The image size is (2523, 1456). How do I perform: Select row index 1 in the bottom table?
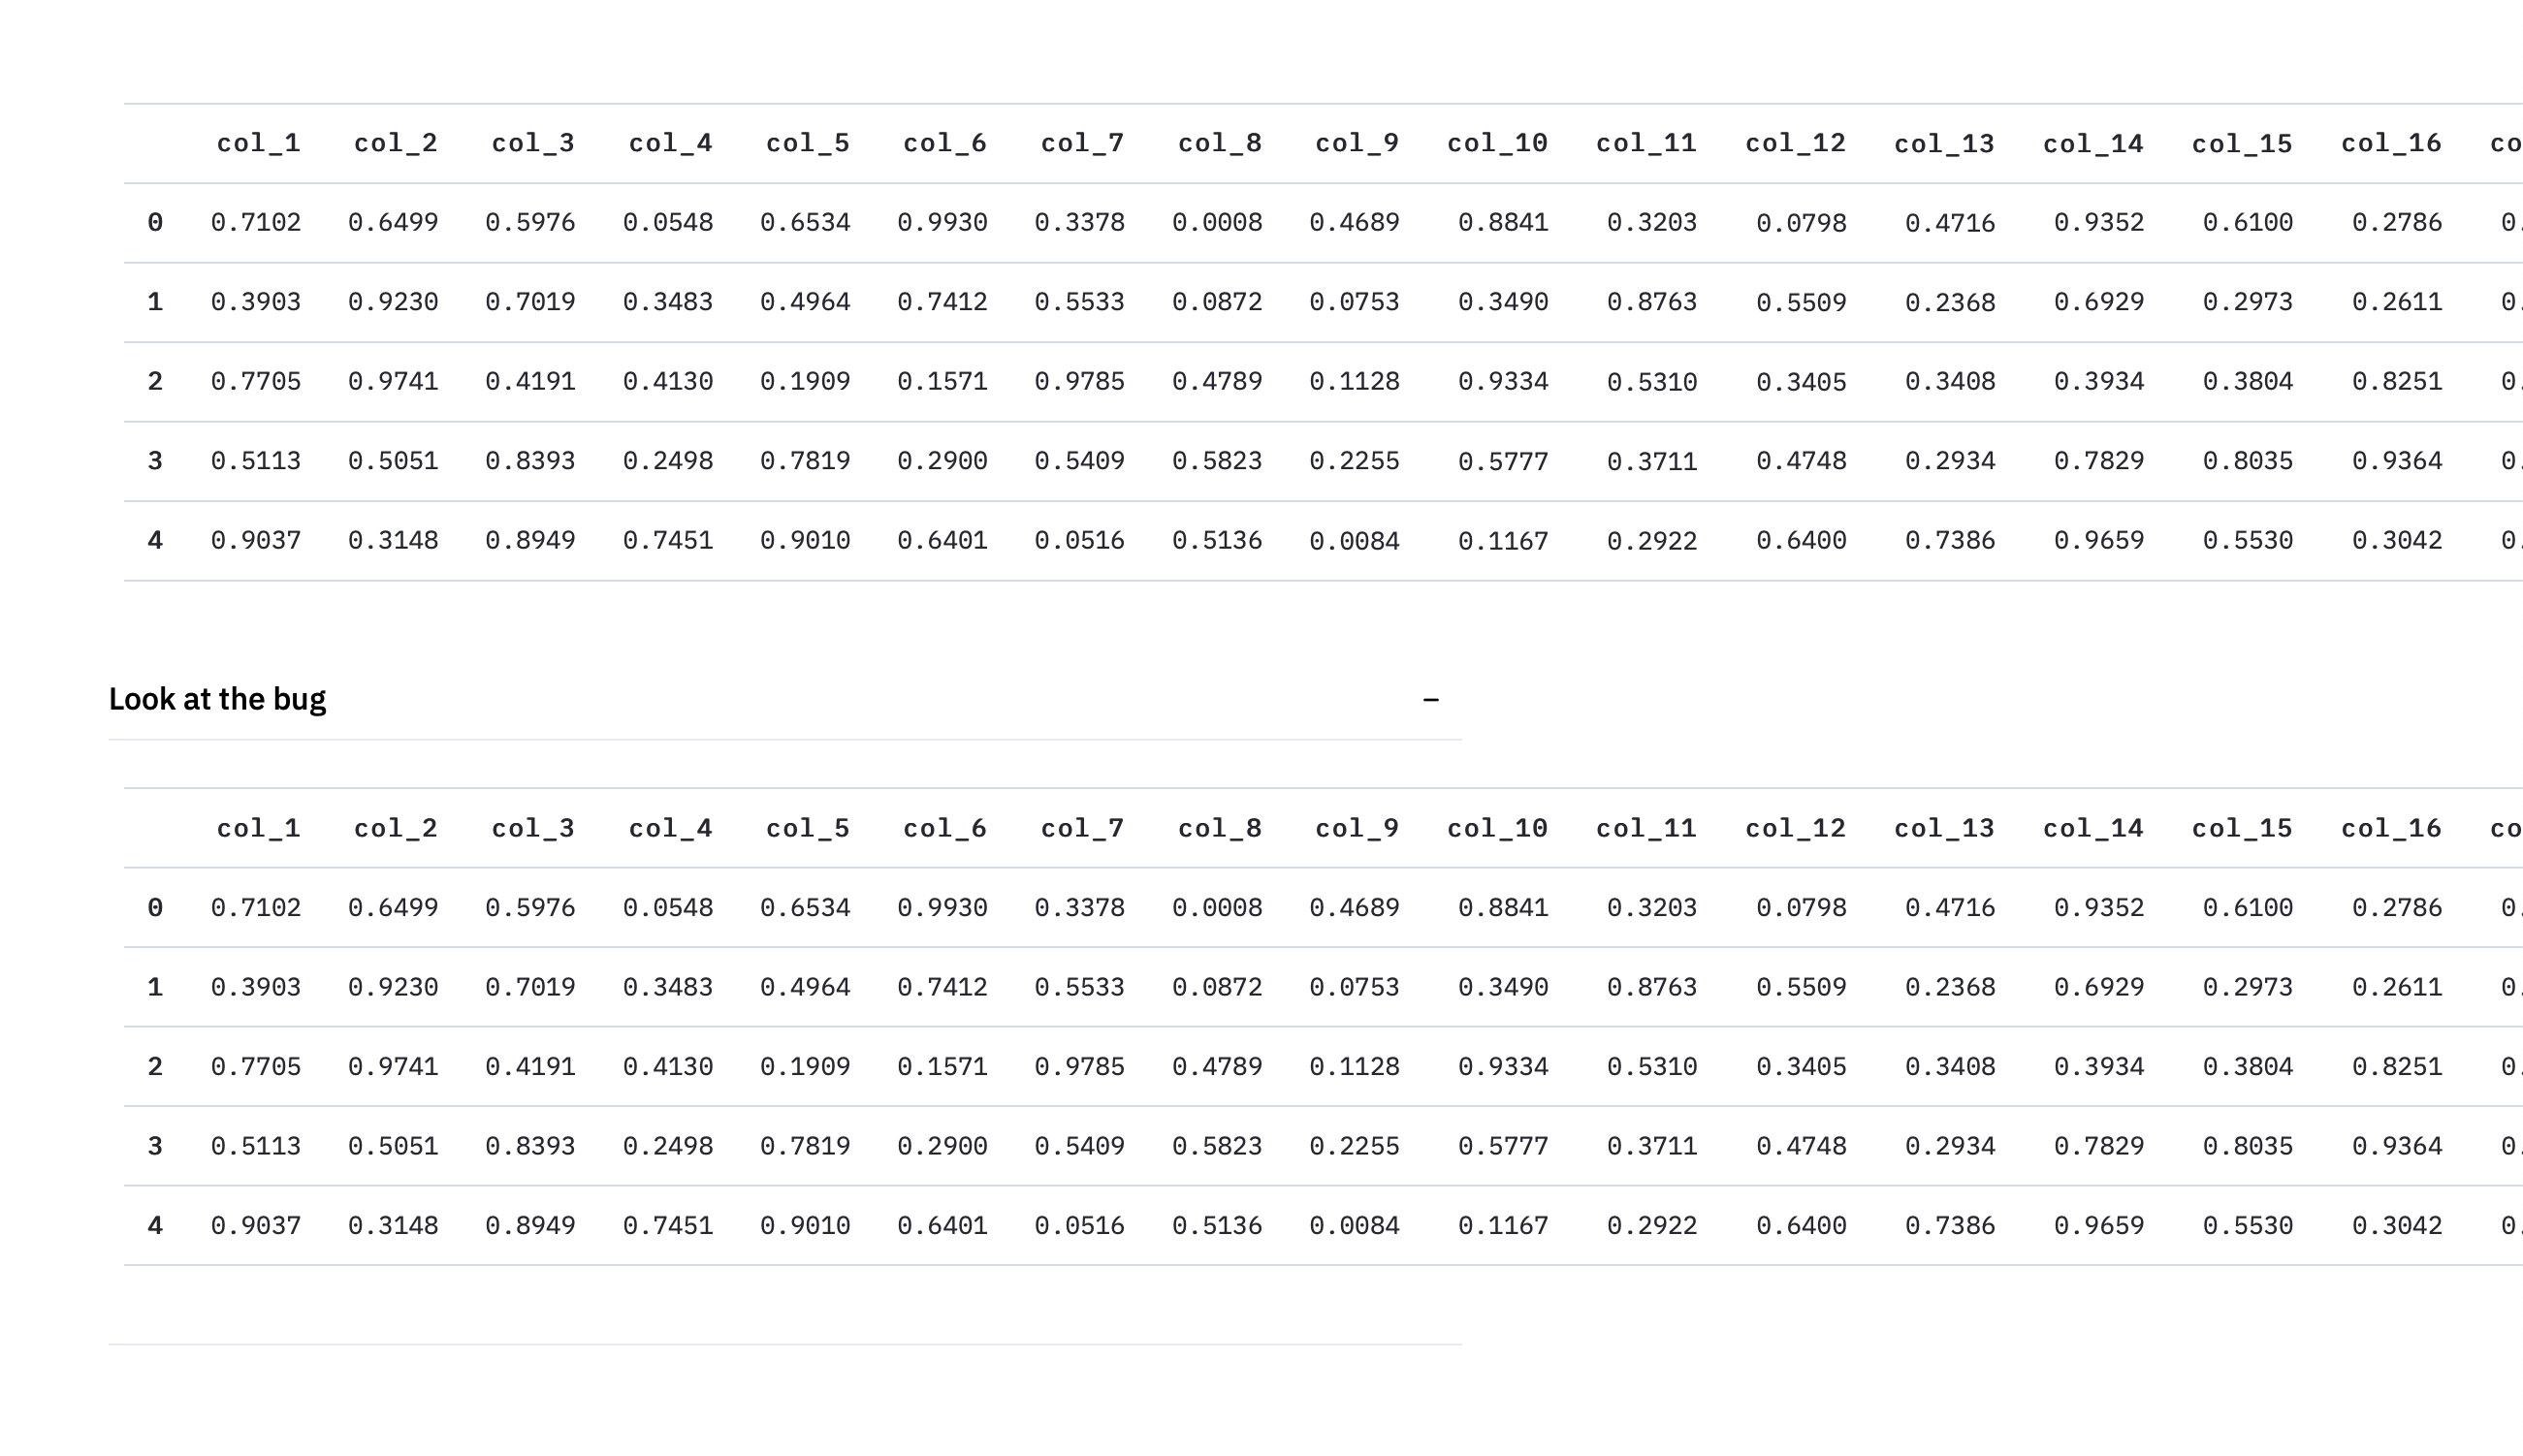pos(154,986)
